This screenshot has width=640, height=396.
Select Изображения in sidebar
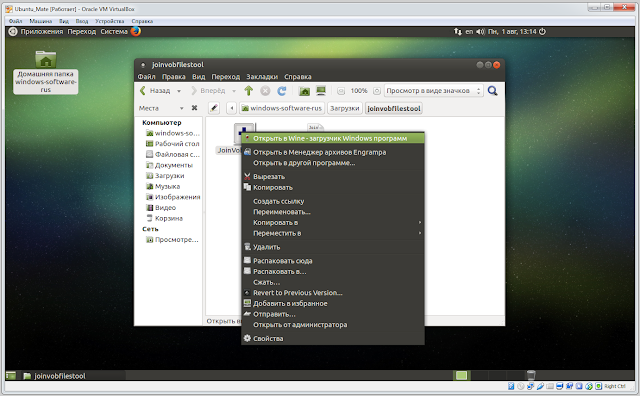point(173,197)
